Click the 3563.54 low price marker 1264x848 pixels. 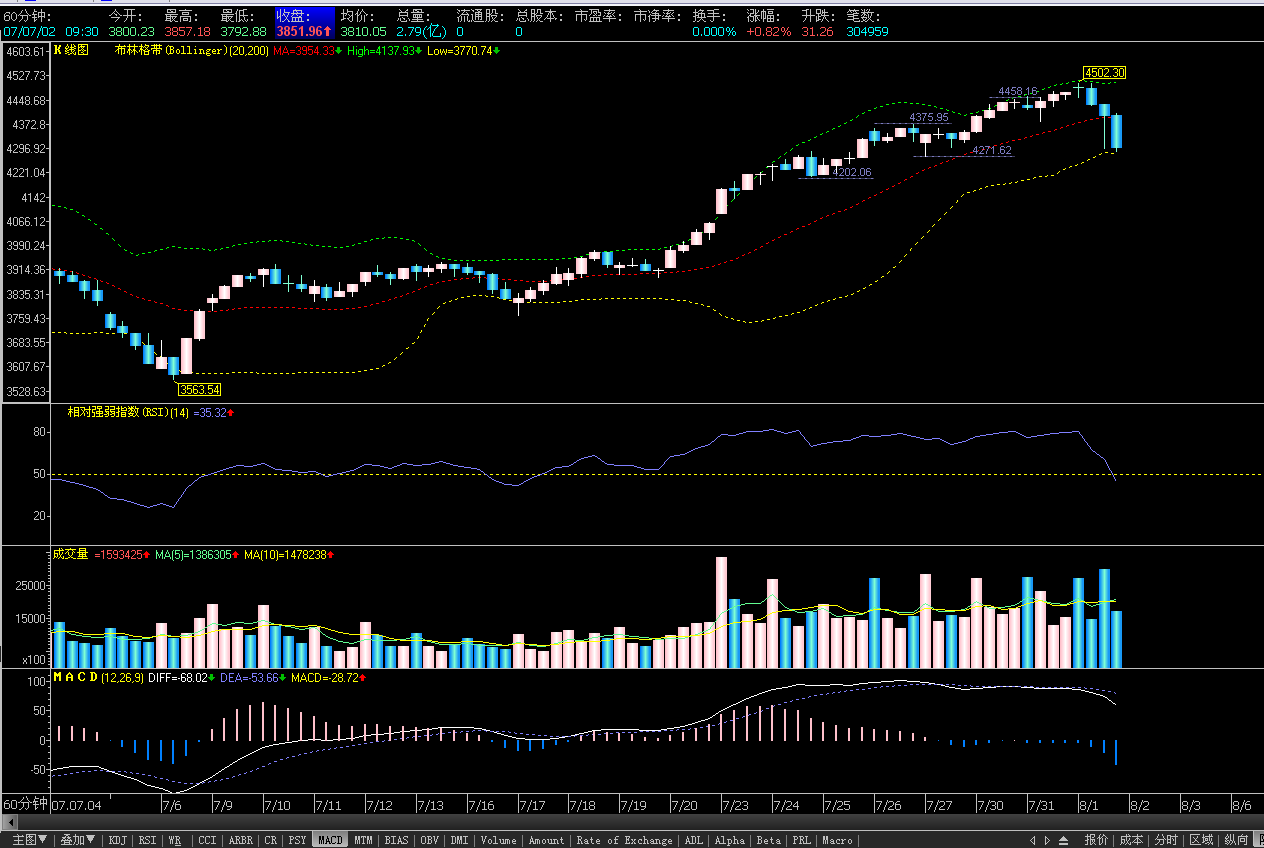(199, 389)
